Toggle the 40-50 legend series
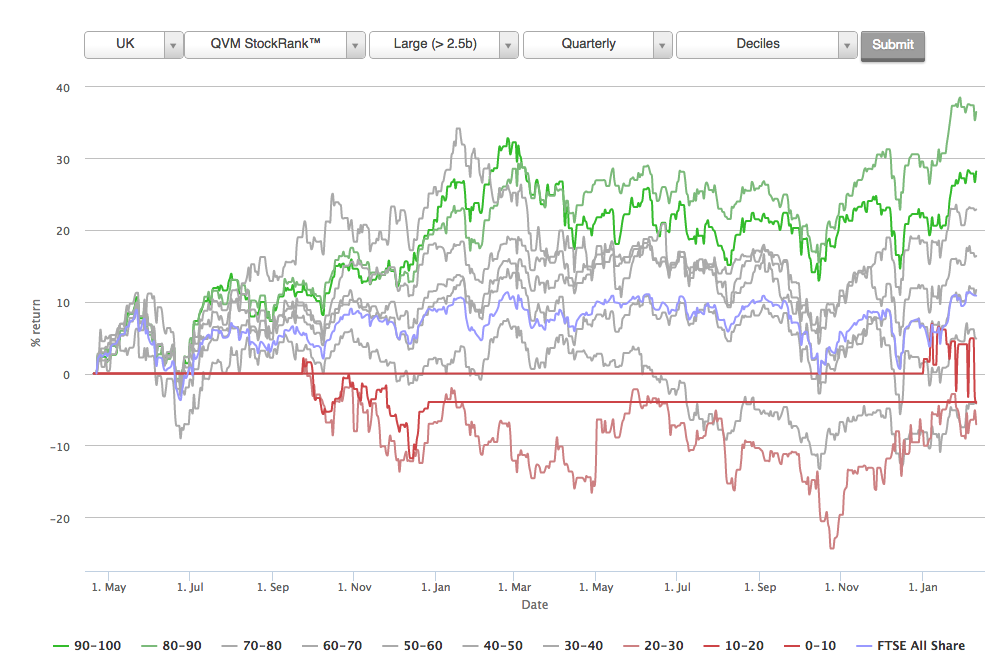The width and height of the screenshot is (997, 667). [493, 645]
